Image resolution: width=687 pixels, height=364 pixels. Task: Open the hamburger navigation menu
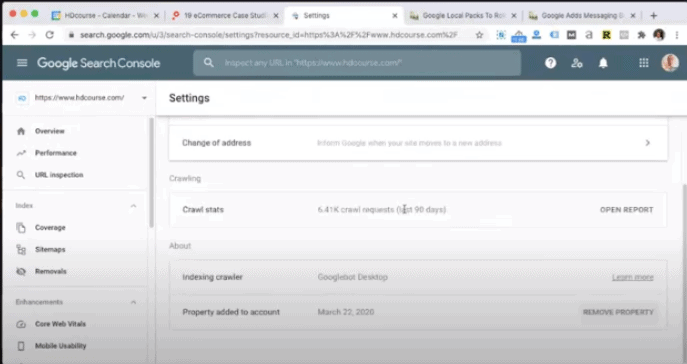point(22,63)
